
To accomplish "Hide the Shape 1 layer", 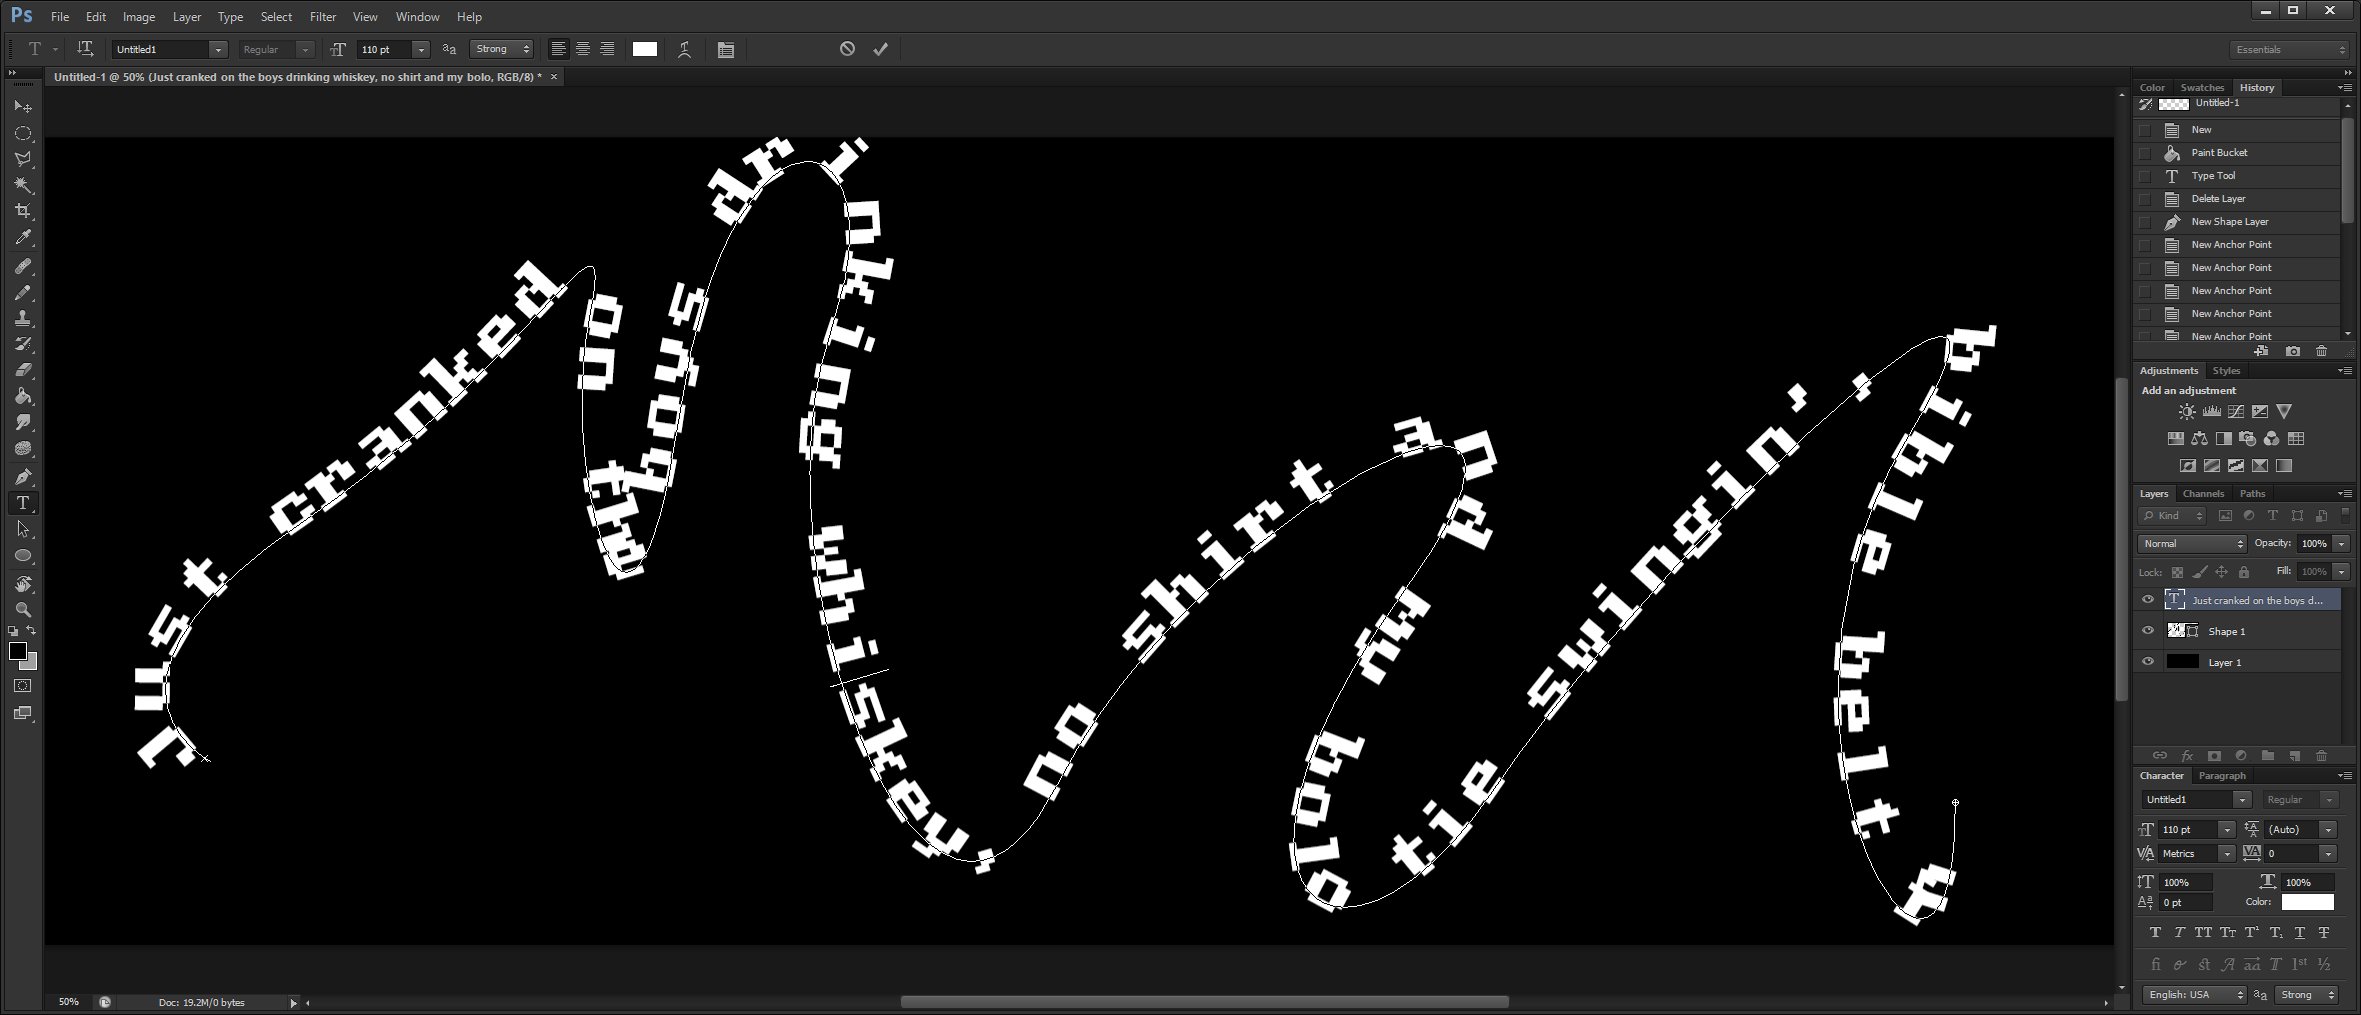I will click(2147, 631).
